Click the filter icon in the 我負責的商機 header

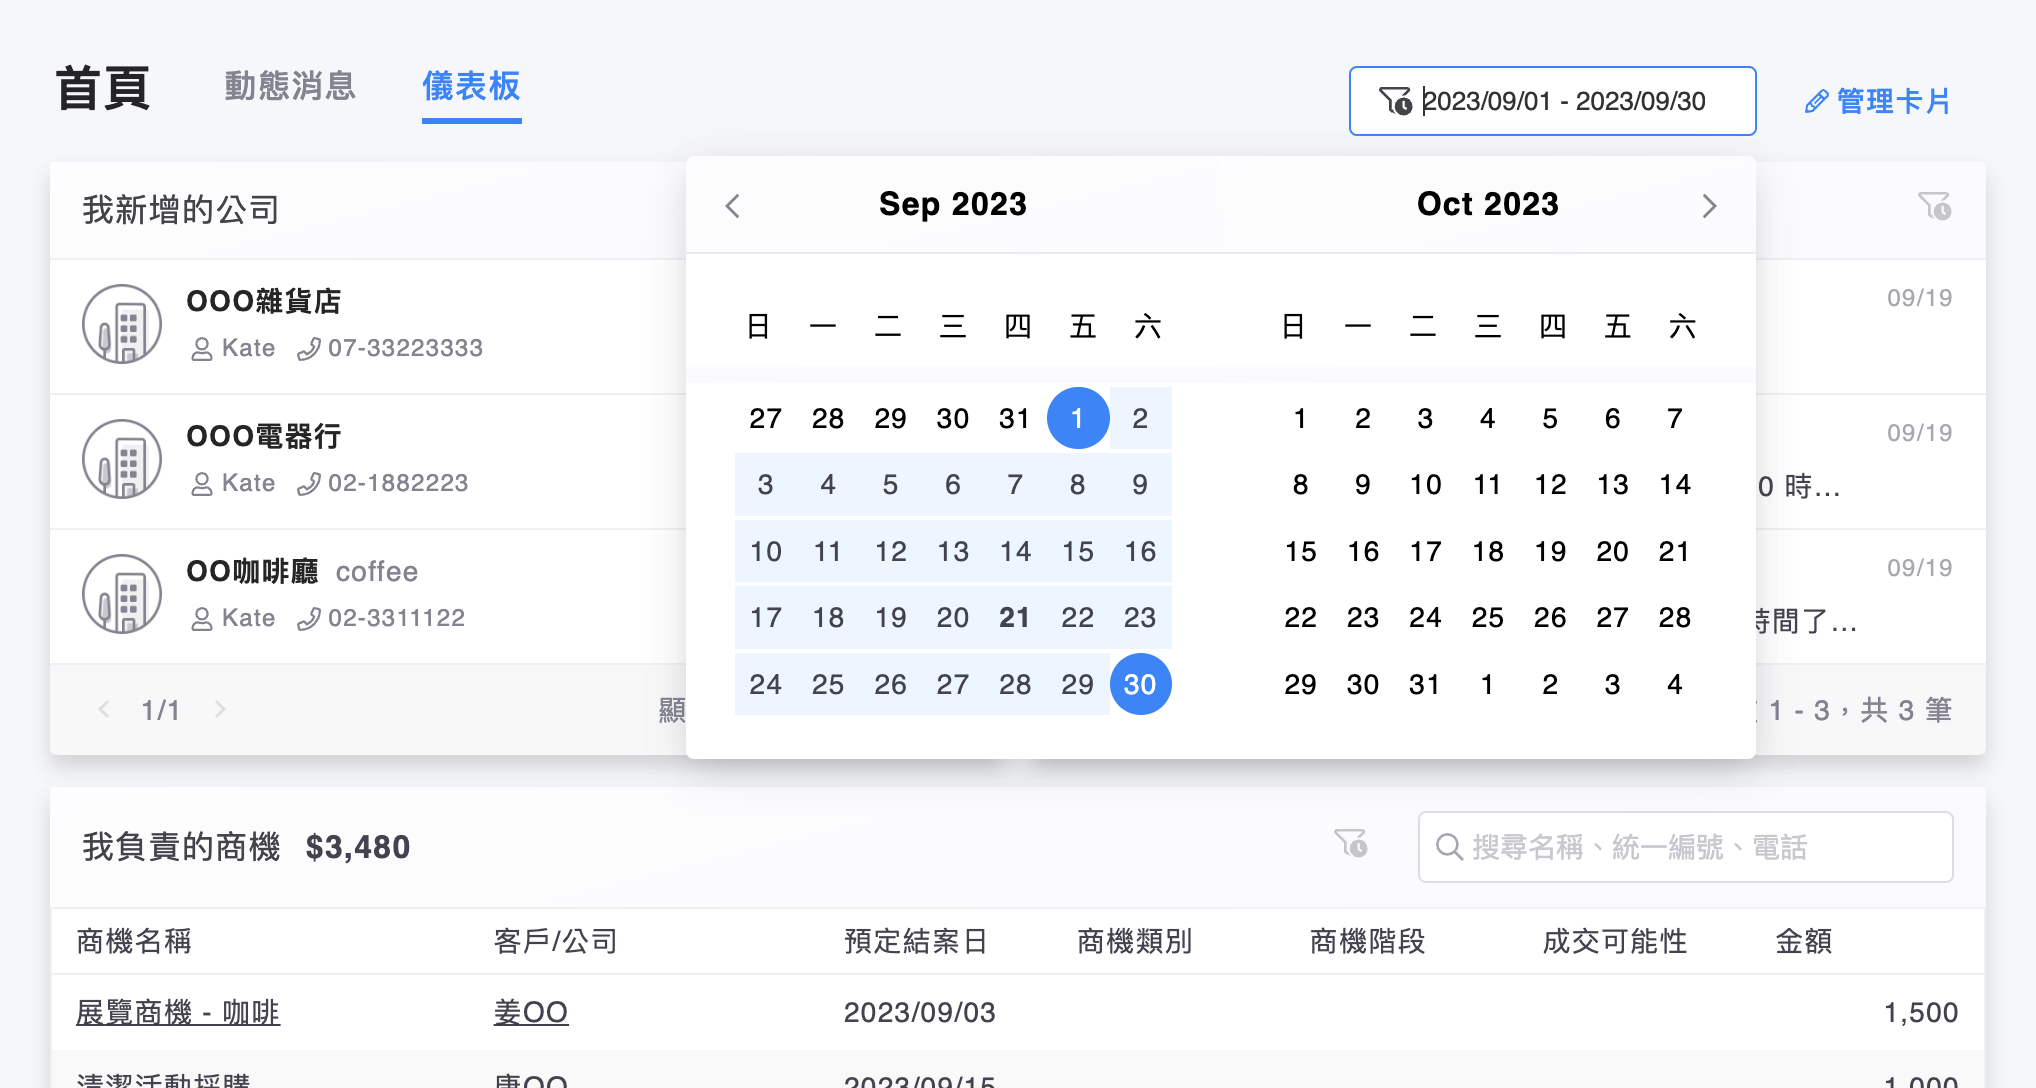pos(1350,844)
